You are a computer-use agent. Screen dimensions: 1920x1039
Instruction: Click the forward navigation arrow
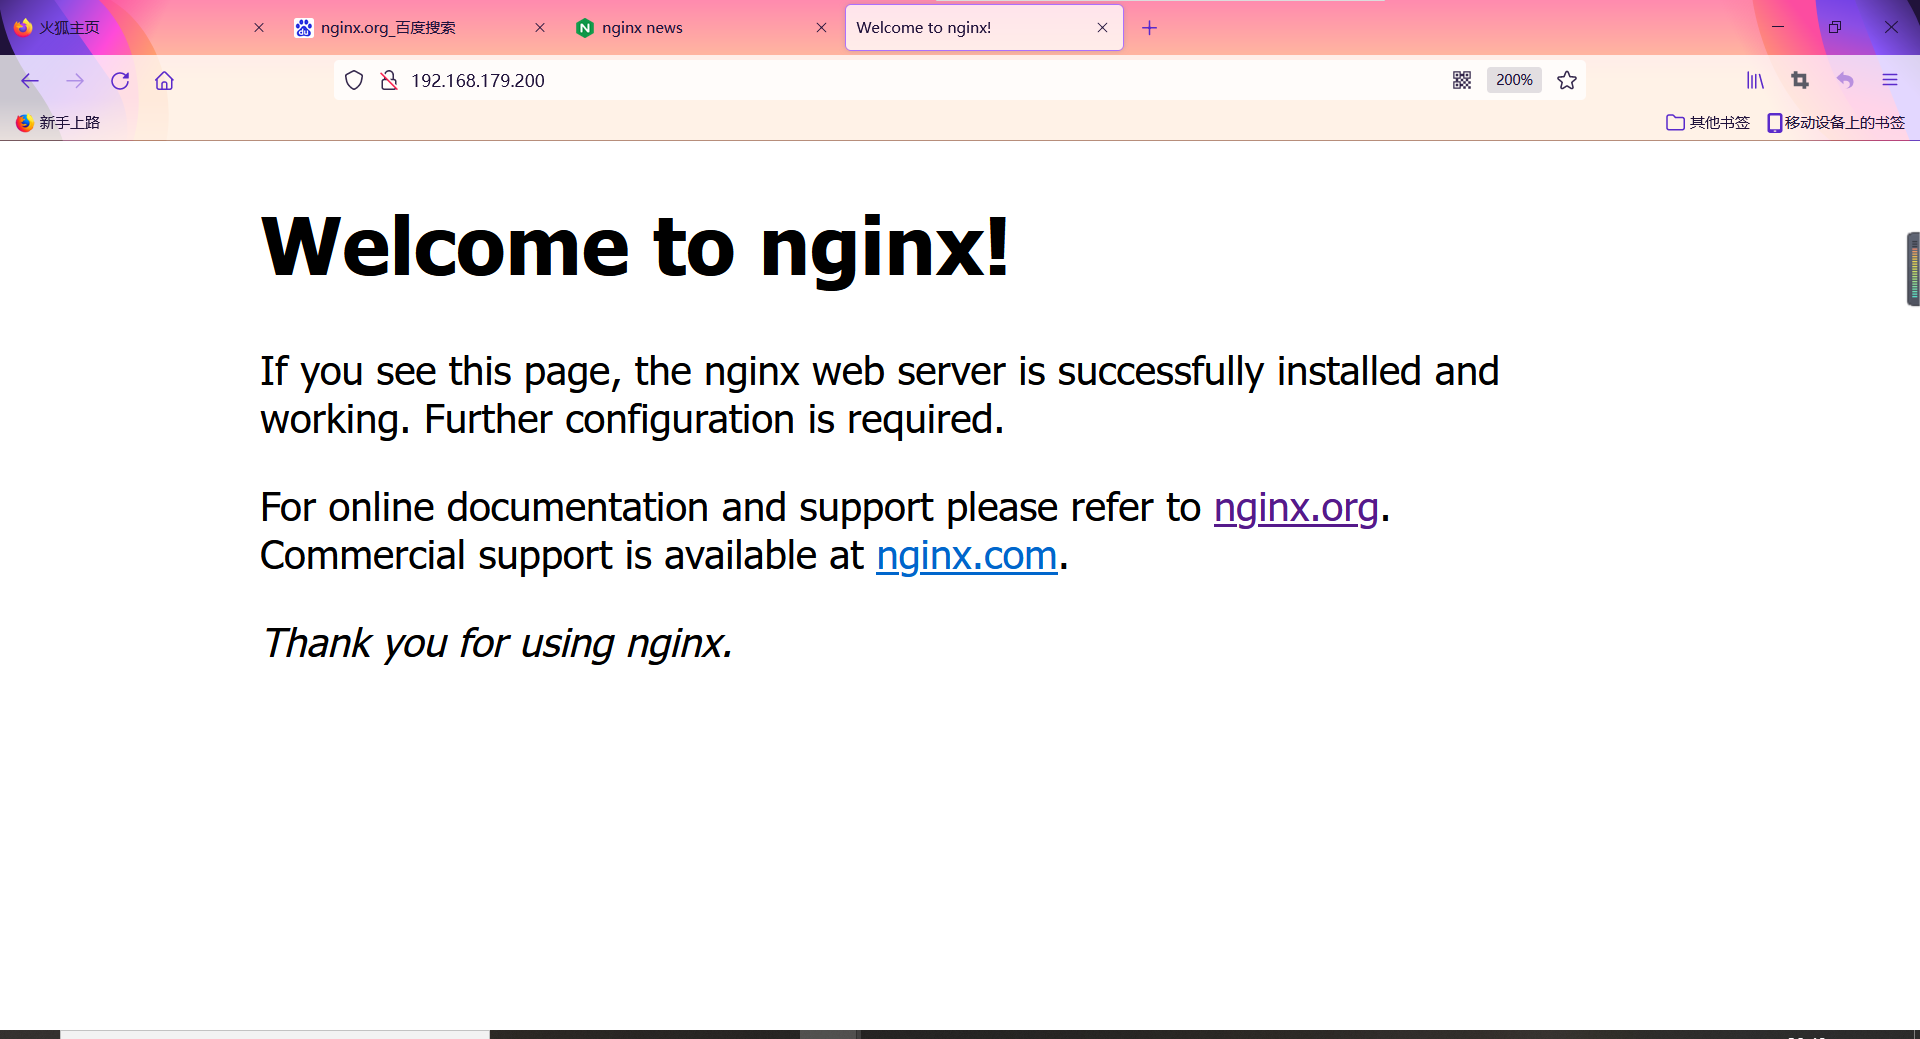pyautogui.click(x=75, y=81)
